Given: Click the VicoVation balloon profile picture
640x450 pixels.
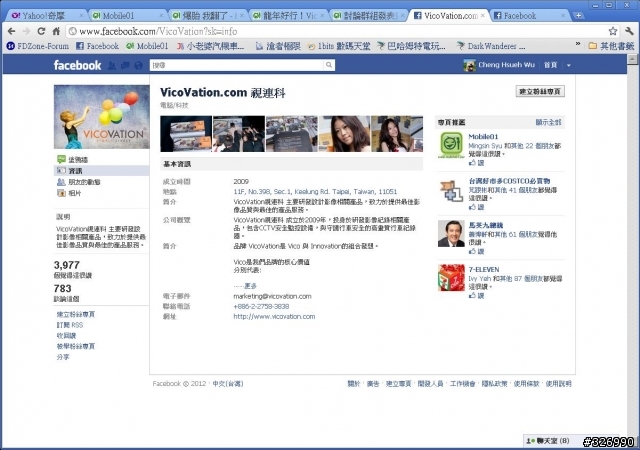Looking at the screenshot, I should (x=102, y=117).
